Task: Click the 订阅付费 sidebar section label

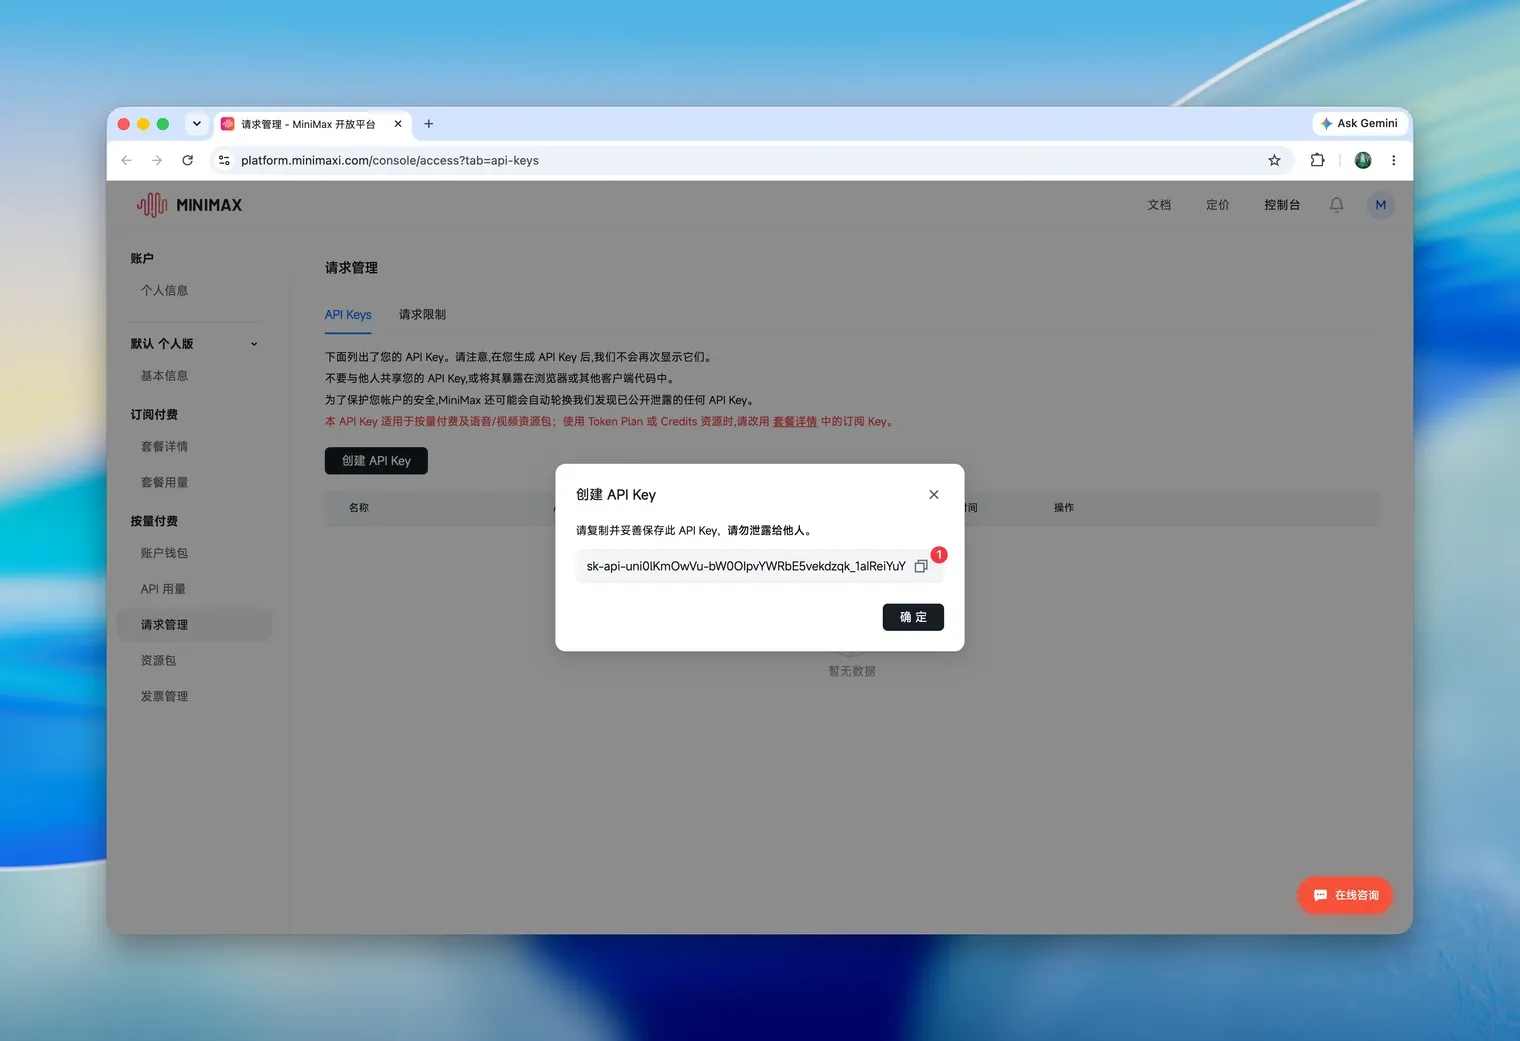Action: coord(154,415)
